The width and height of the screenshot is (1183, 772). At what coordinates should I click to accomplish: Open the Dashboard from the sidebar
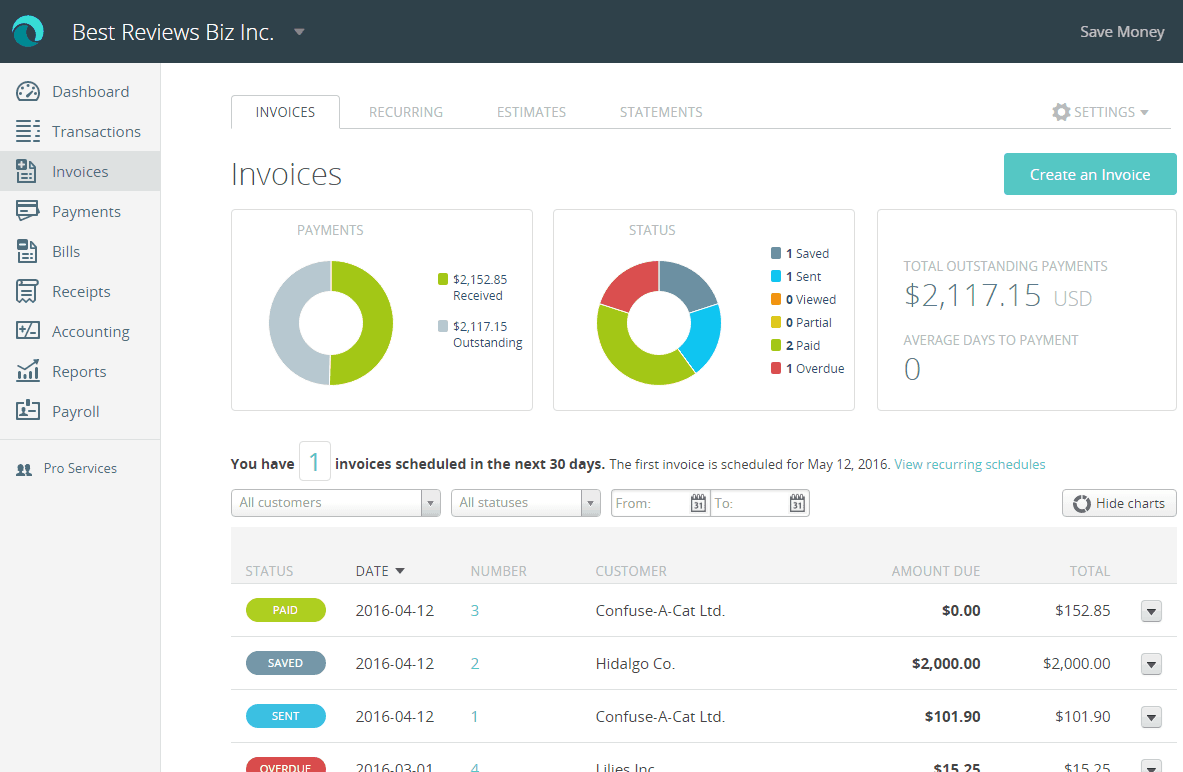coord(90,91)
